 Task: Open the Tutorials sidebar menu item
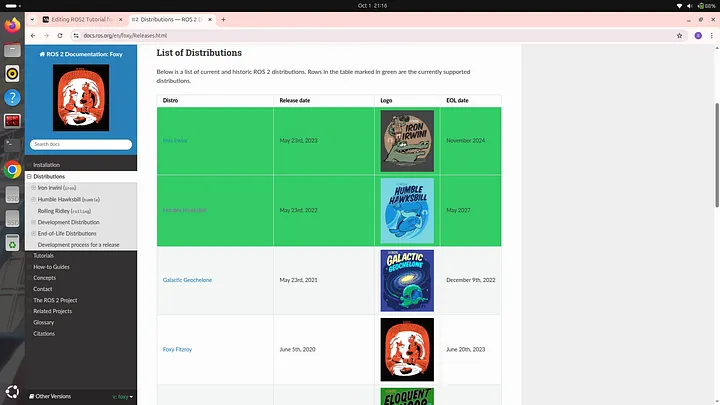(44, 256)
